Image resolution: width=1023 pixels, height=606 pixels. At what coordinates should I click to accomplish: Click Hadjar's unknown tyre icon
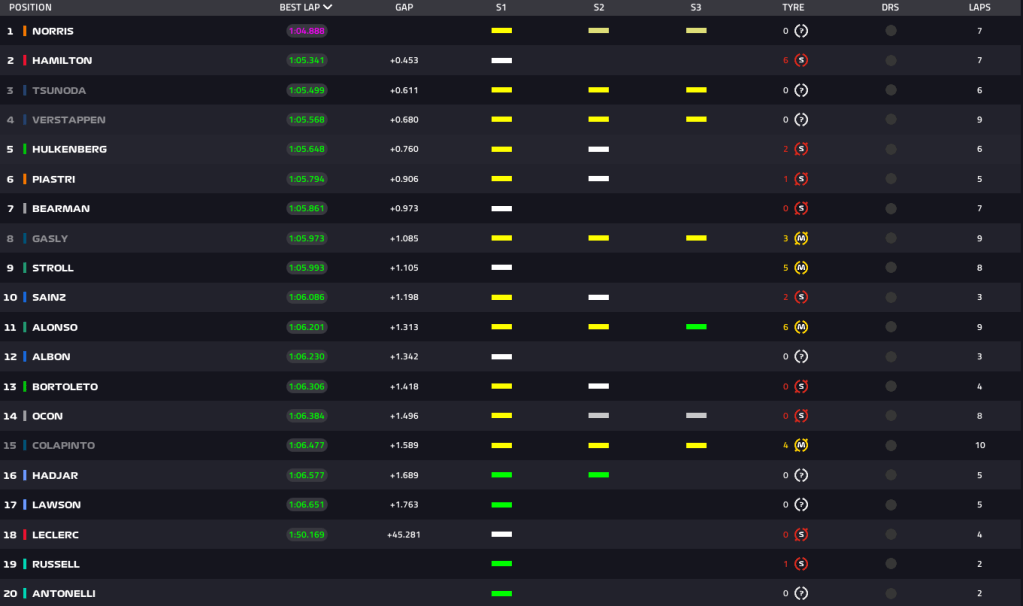(801, 475)
